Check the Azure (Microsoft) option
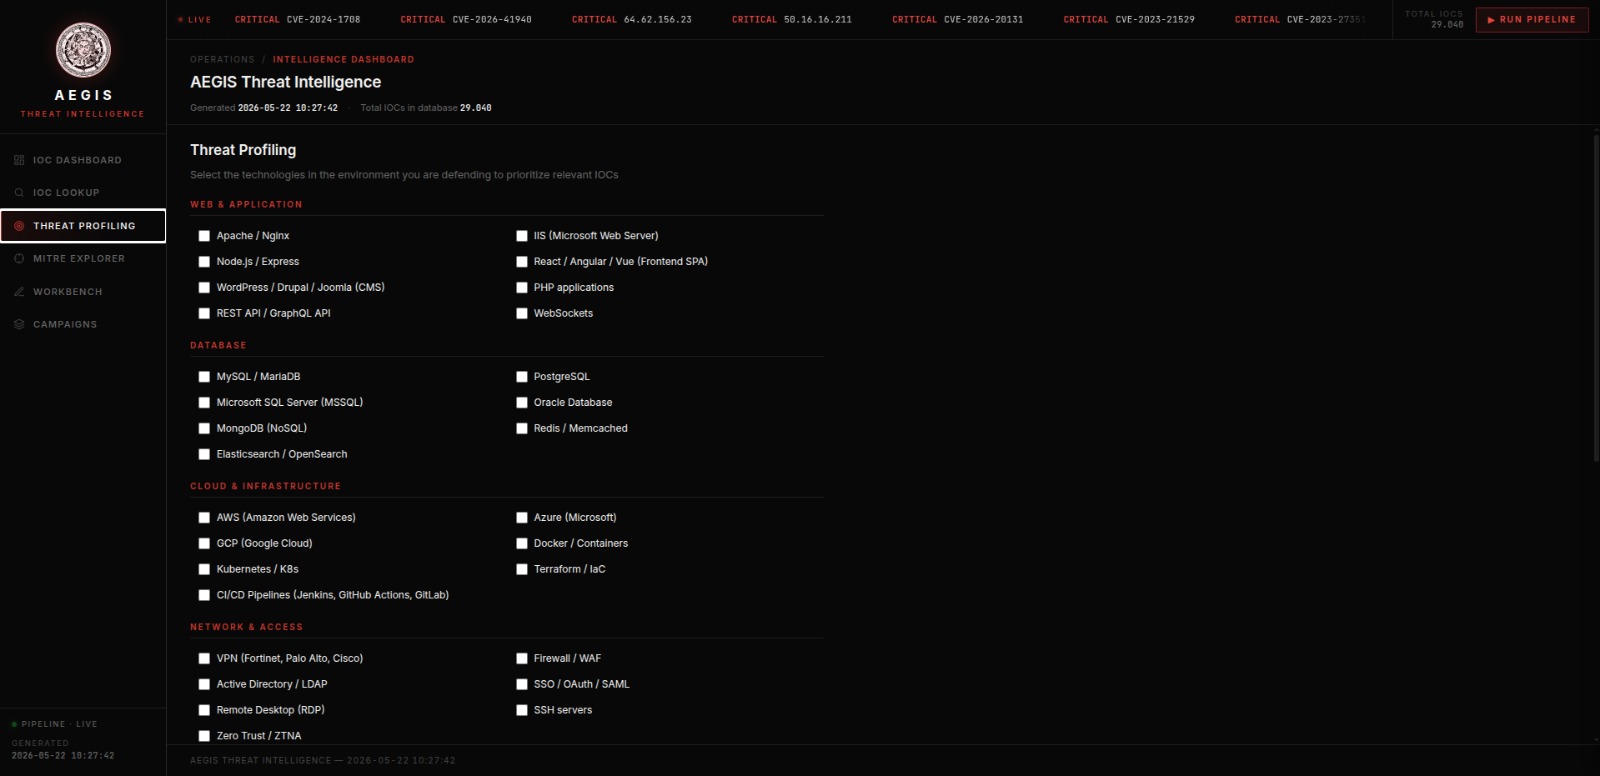 tap(521, 518)
